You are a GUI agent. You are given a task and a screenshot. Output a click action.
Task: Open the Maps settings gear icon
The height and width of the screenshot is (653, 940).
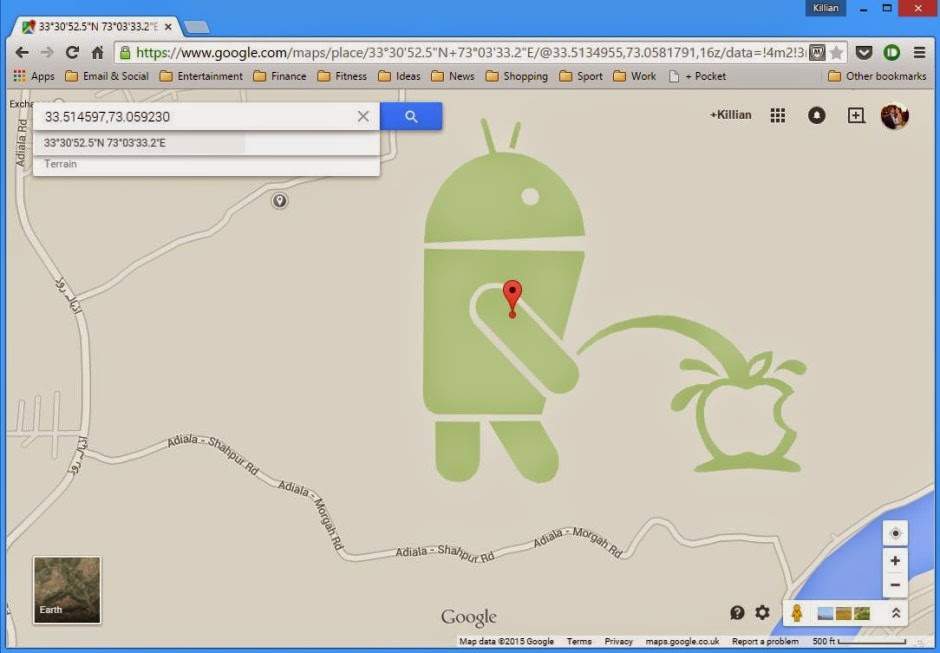[x=762, y=612]
